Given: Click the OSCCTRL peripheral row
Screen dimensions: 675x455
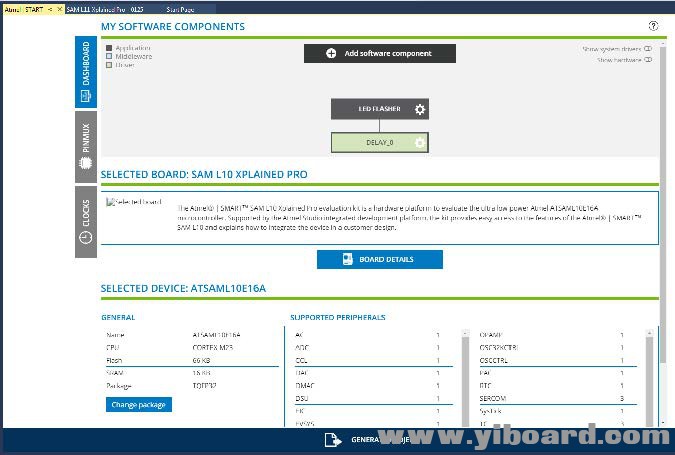Looking at the screenshot, I should click(557, 360).
